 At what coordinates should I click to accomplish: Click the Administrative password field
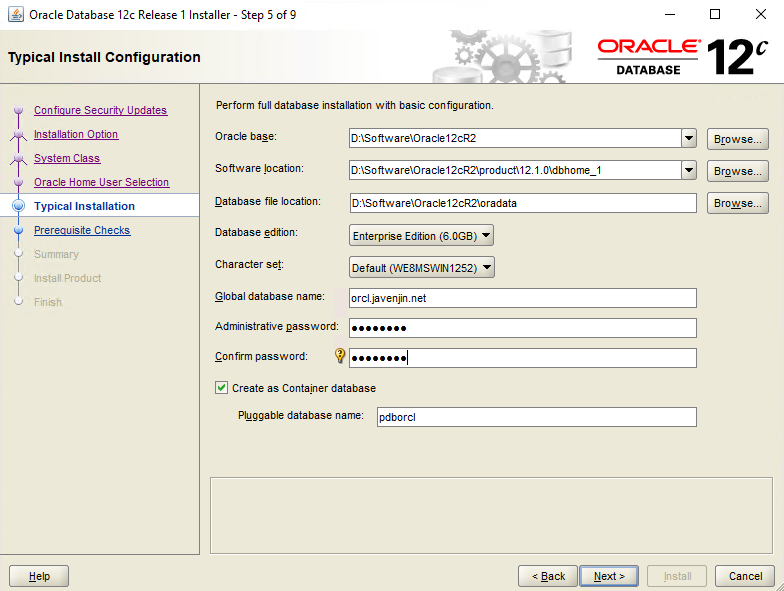[523, 328]
